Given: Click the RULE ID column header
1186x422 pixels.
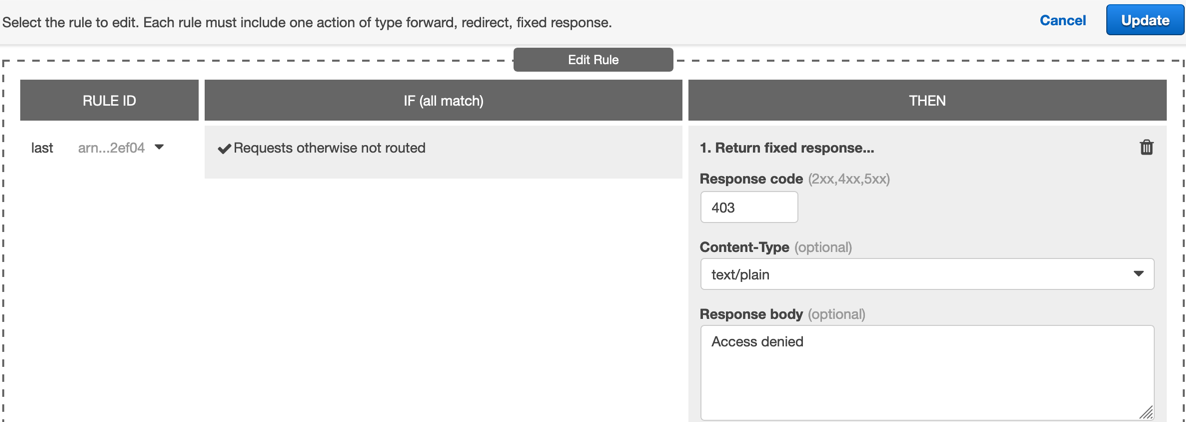Looking at the screenshot, I should [x=109, y=101].
